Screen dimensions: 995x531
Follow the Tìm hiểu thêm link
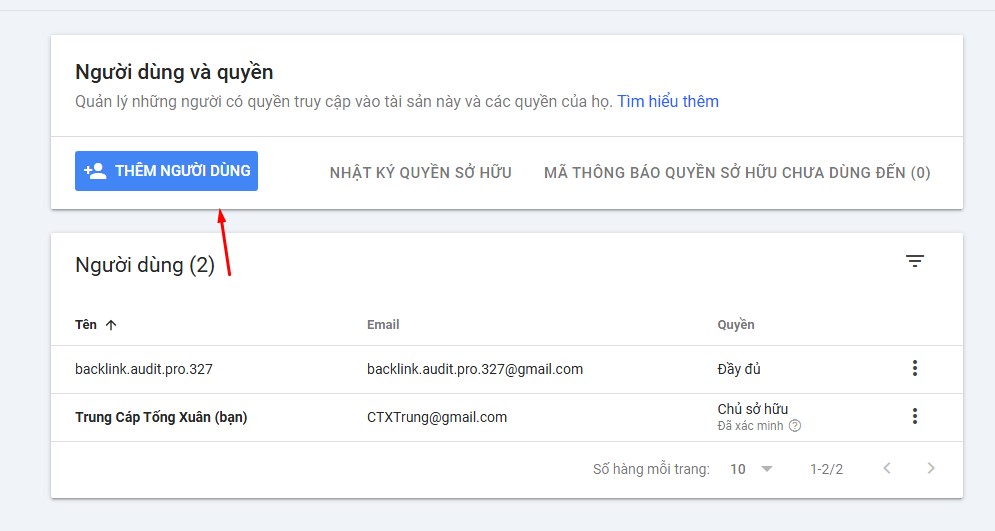[667, 101]
